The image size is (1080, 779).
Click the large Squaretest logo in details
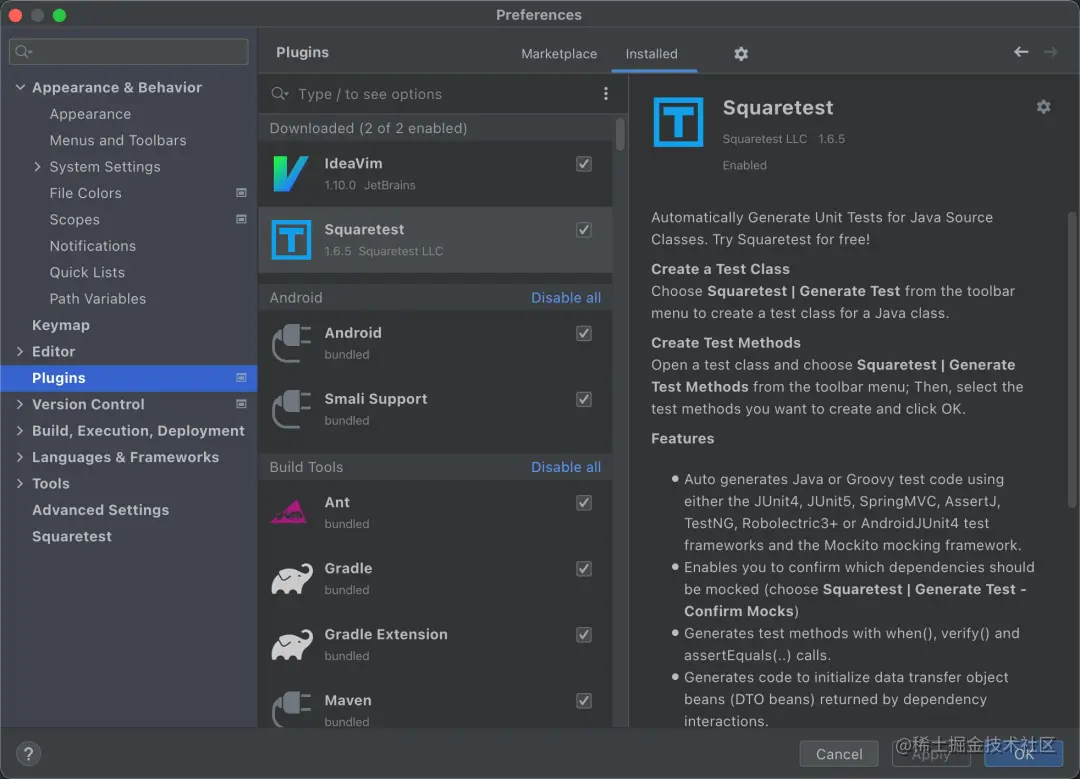(678, 122)
